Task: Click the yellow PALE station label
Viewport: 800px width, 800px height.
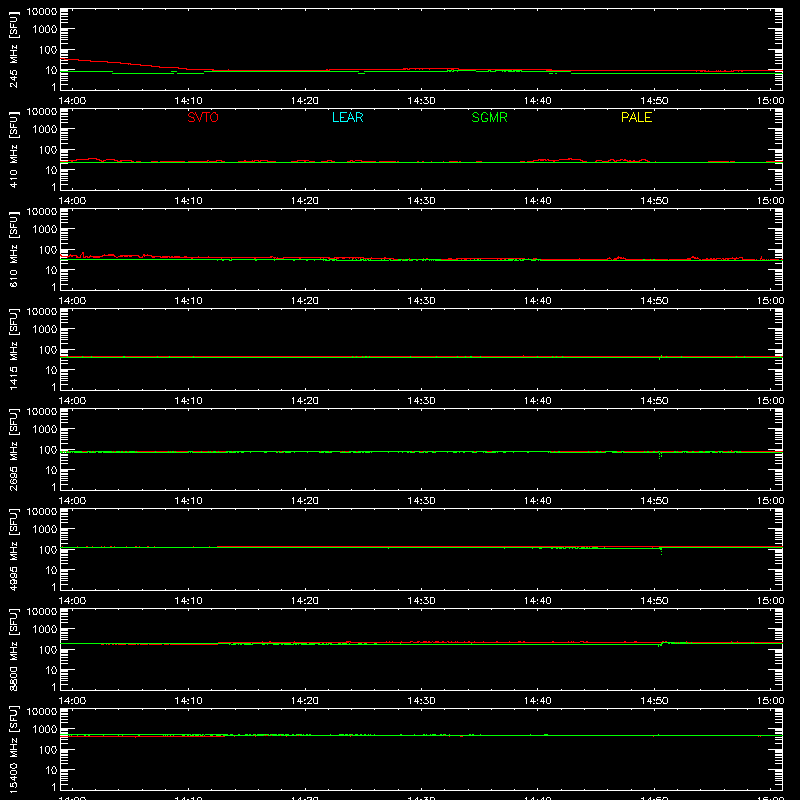Action: [x=636, y=117]
